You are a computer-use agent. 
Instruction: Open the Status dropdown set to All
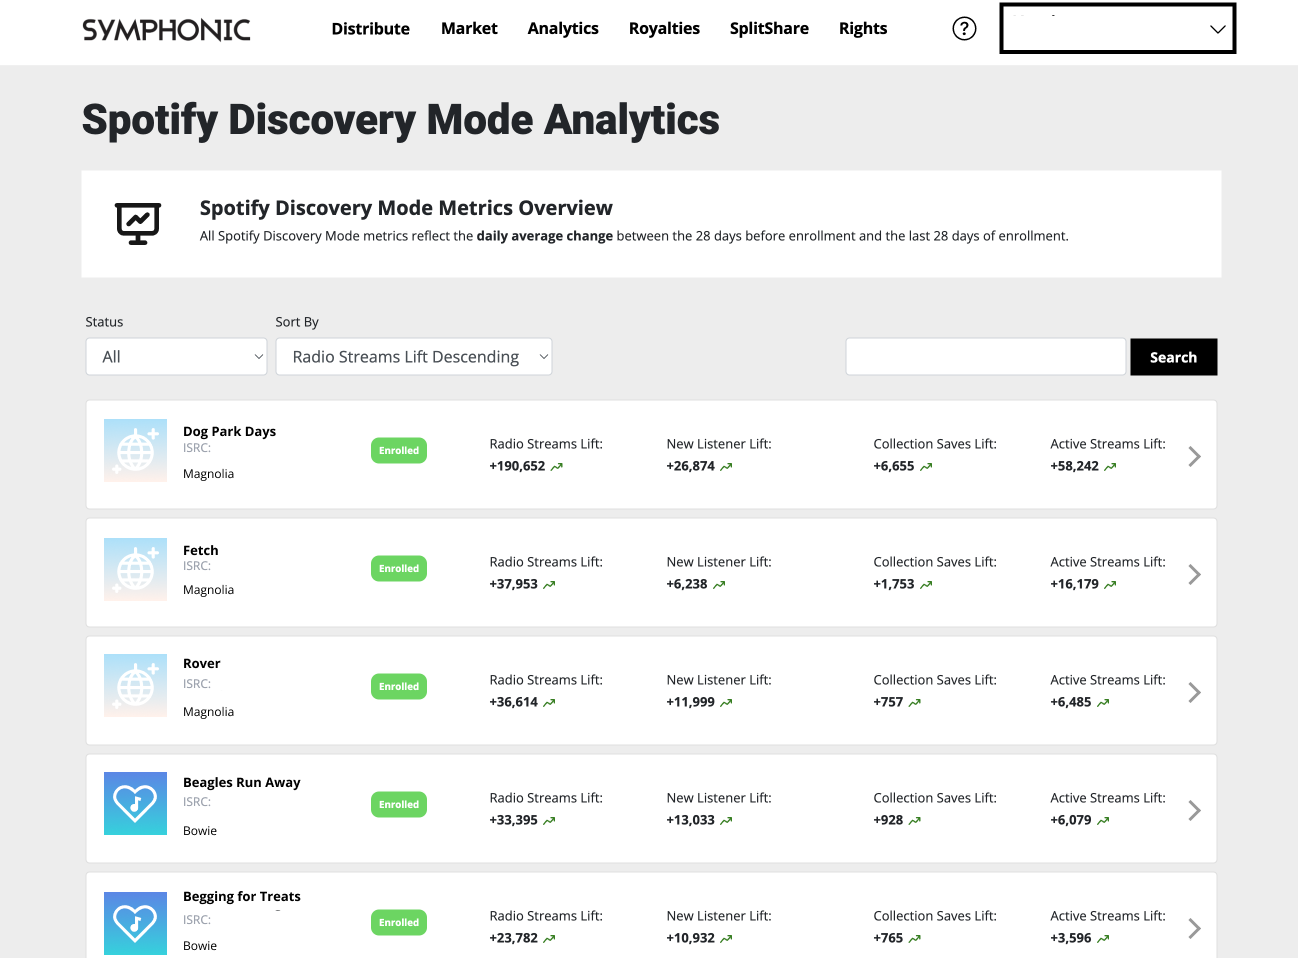pos(177,357)
